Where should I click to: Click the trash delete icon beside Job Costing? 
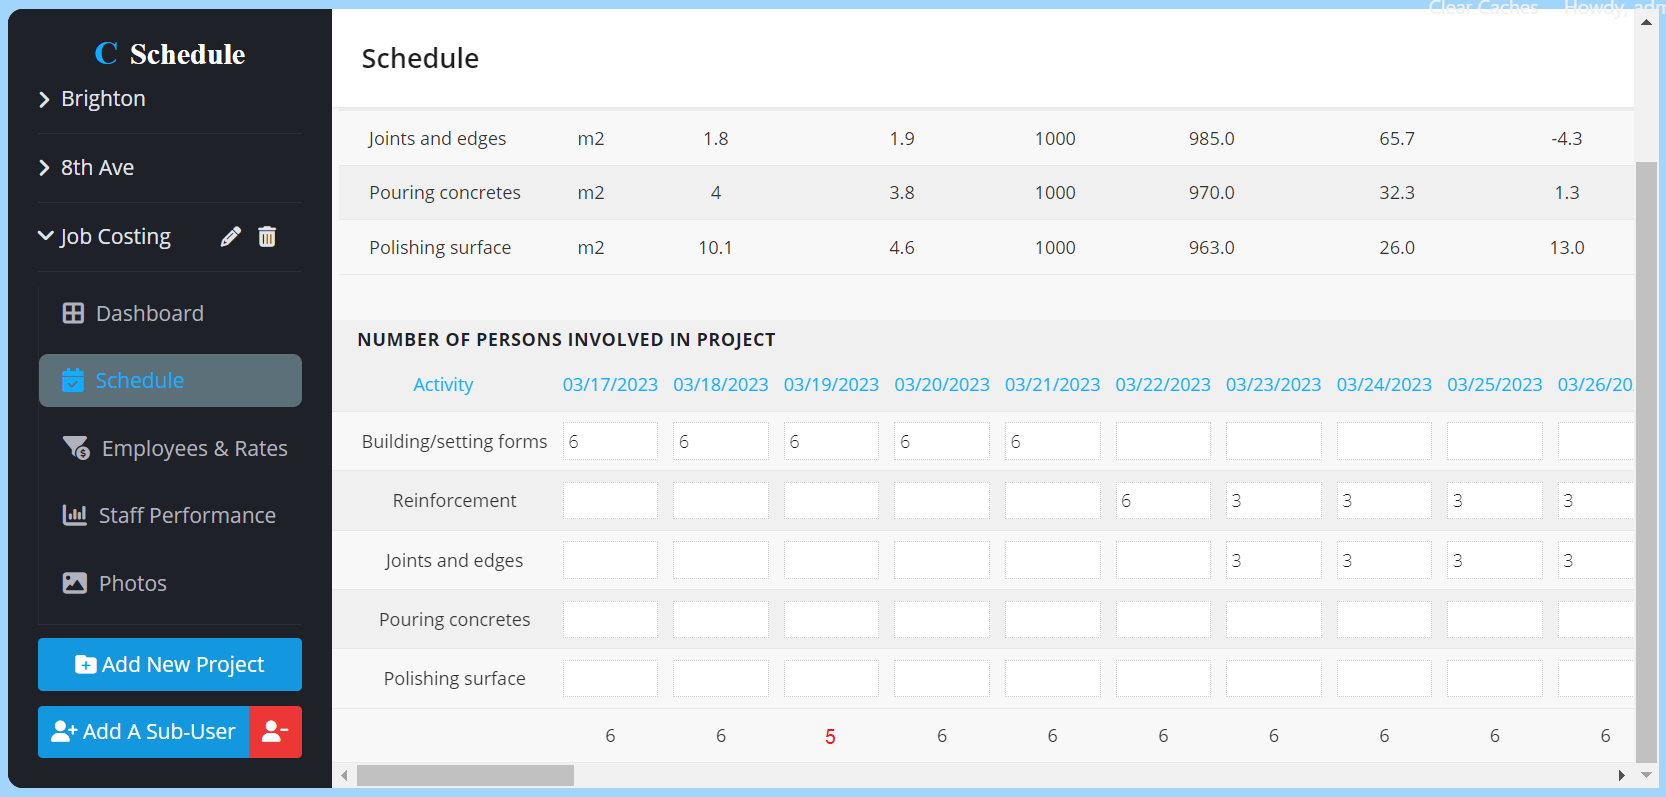[x=267, y=237]
